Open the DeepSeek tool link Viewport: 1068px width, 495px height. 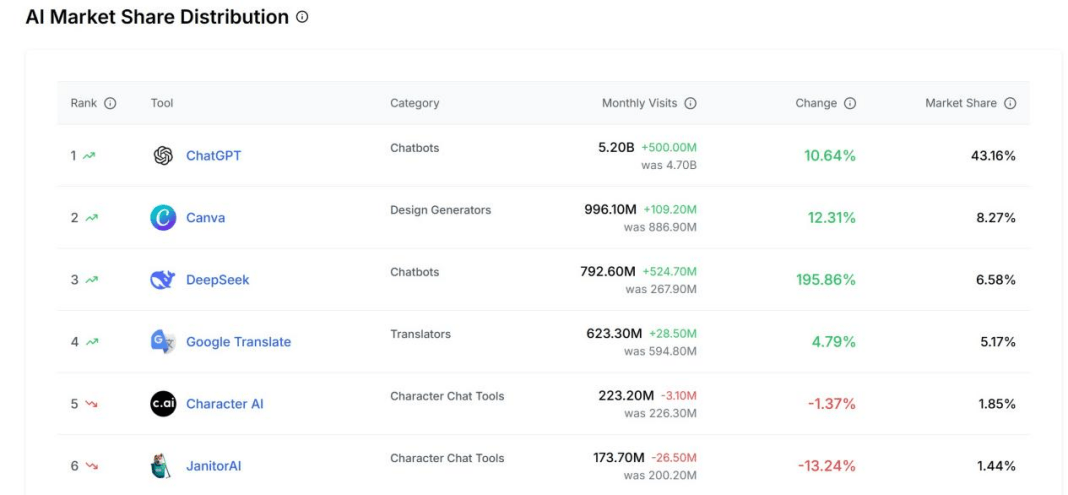[217, 280]
